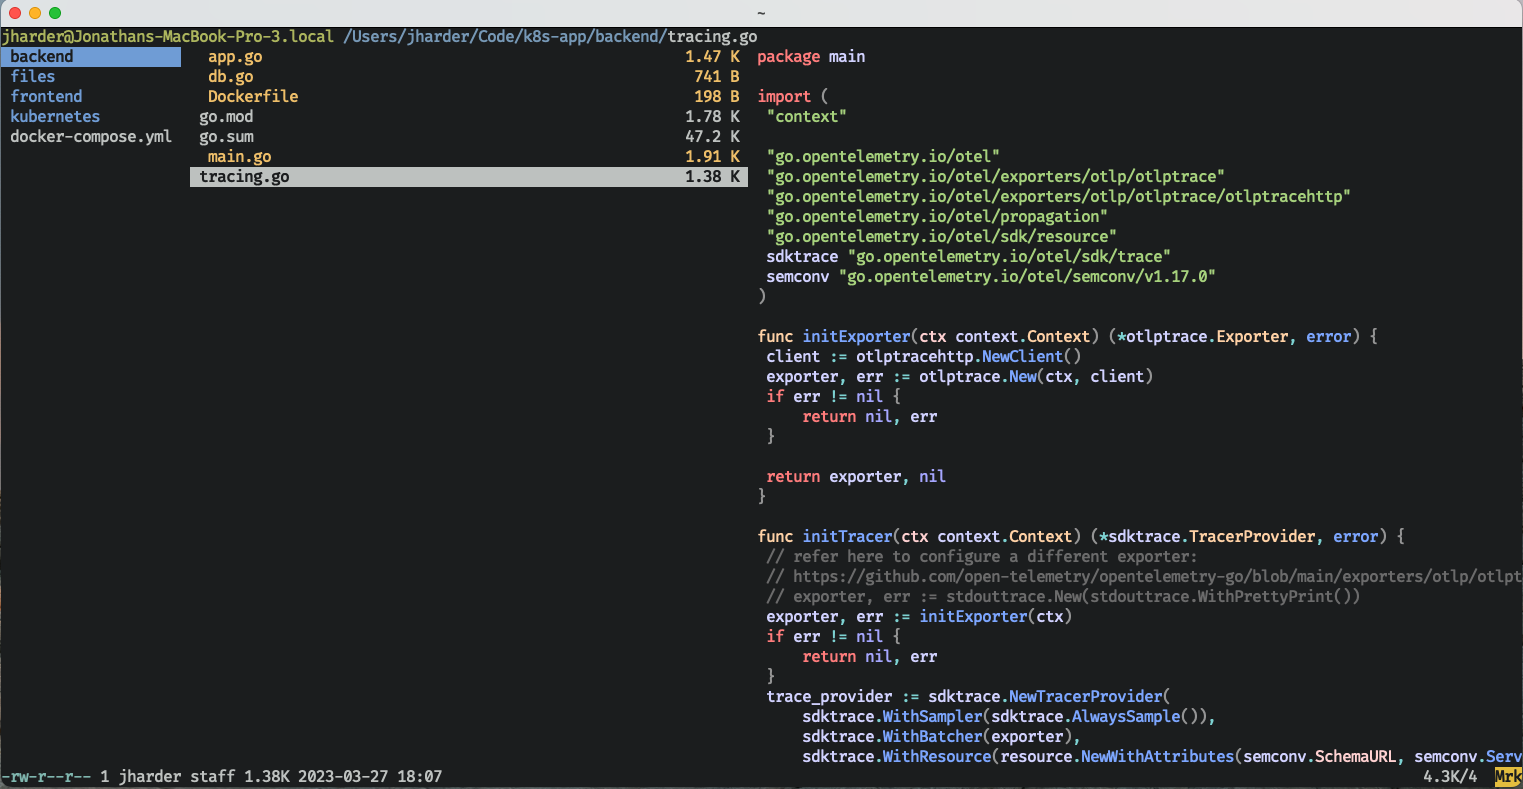This screenshot has width=1523, height=789.
Task: Click the 198 B size of Dockerfile
Action: click(x=717, y=97)
